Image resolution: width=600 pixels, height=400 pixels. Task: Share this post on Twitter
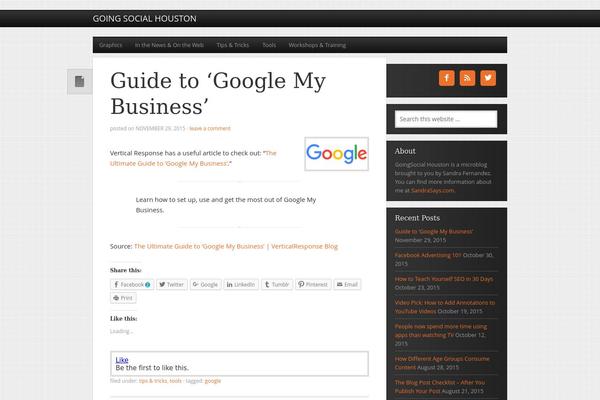[x=172, y=284]
